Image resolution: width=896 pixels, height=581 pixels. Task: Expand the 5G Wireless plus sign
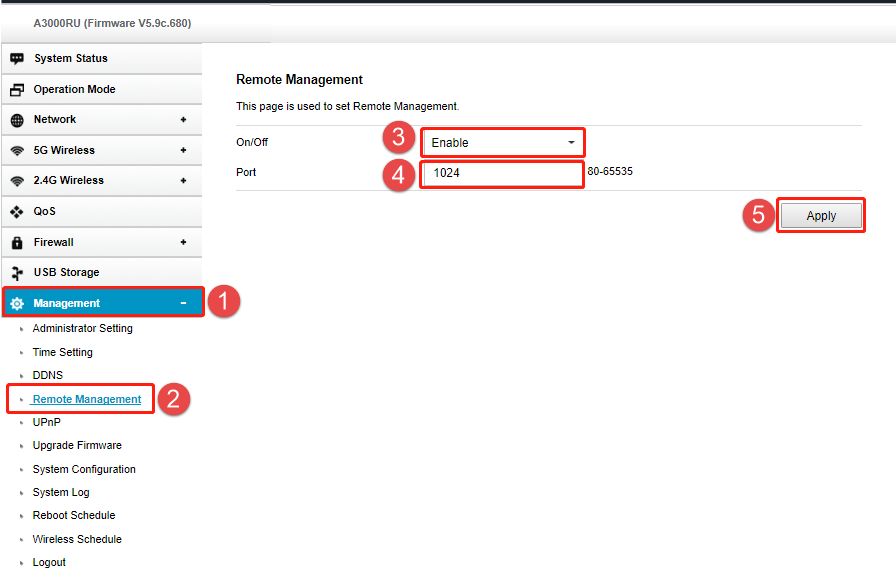point(183,150)
